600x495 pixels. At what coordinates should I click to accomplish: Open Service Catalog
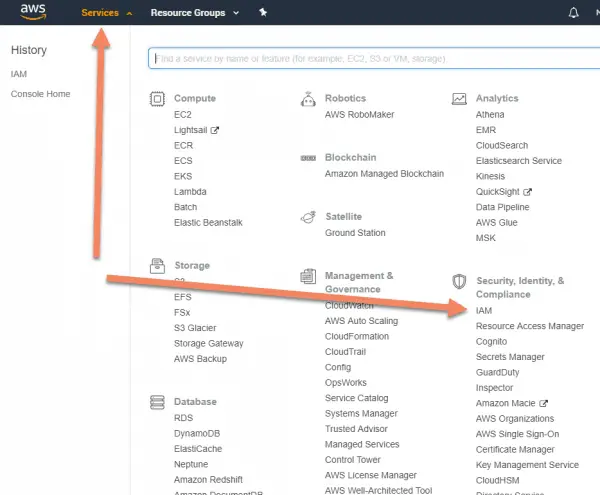click(356, 398)
